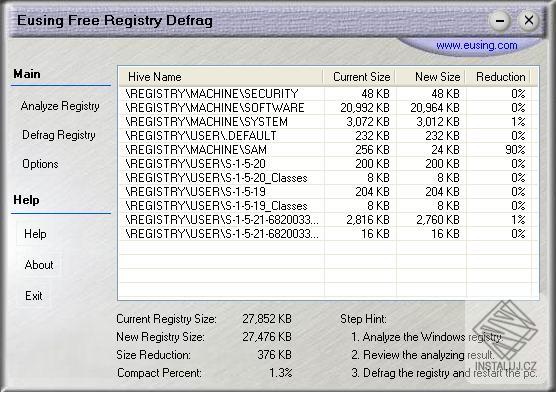Image resolution: width=556 pixels, height=393 pixels.
Task: Click the Analyze Registry option
Action: (x=60, y=106)
